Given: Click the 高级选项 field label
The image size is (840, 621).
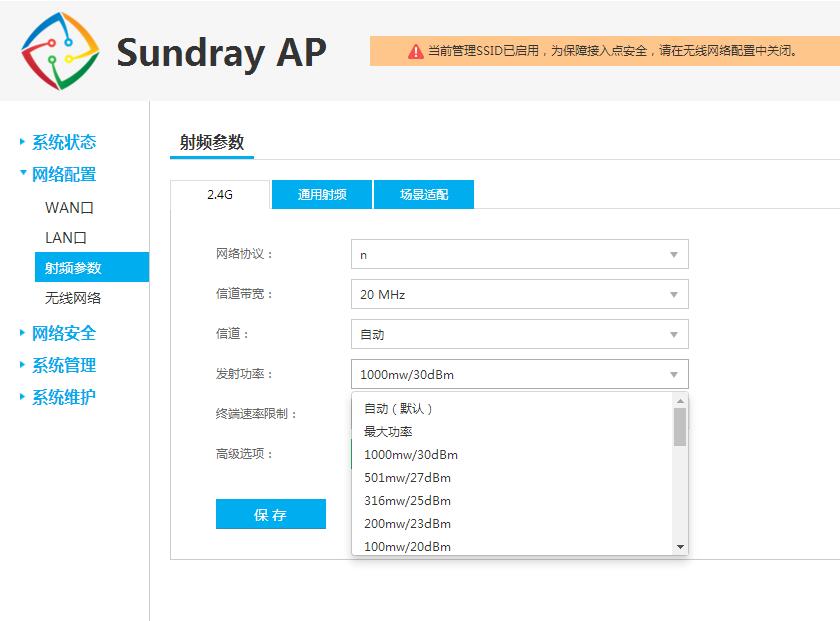Looking at the screenshot, I should coord(244,454).
